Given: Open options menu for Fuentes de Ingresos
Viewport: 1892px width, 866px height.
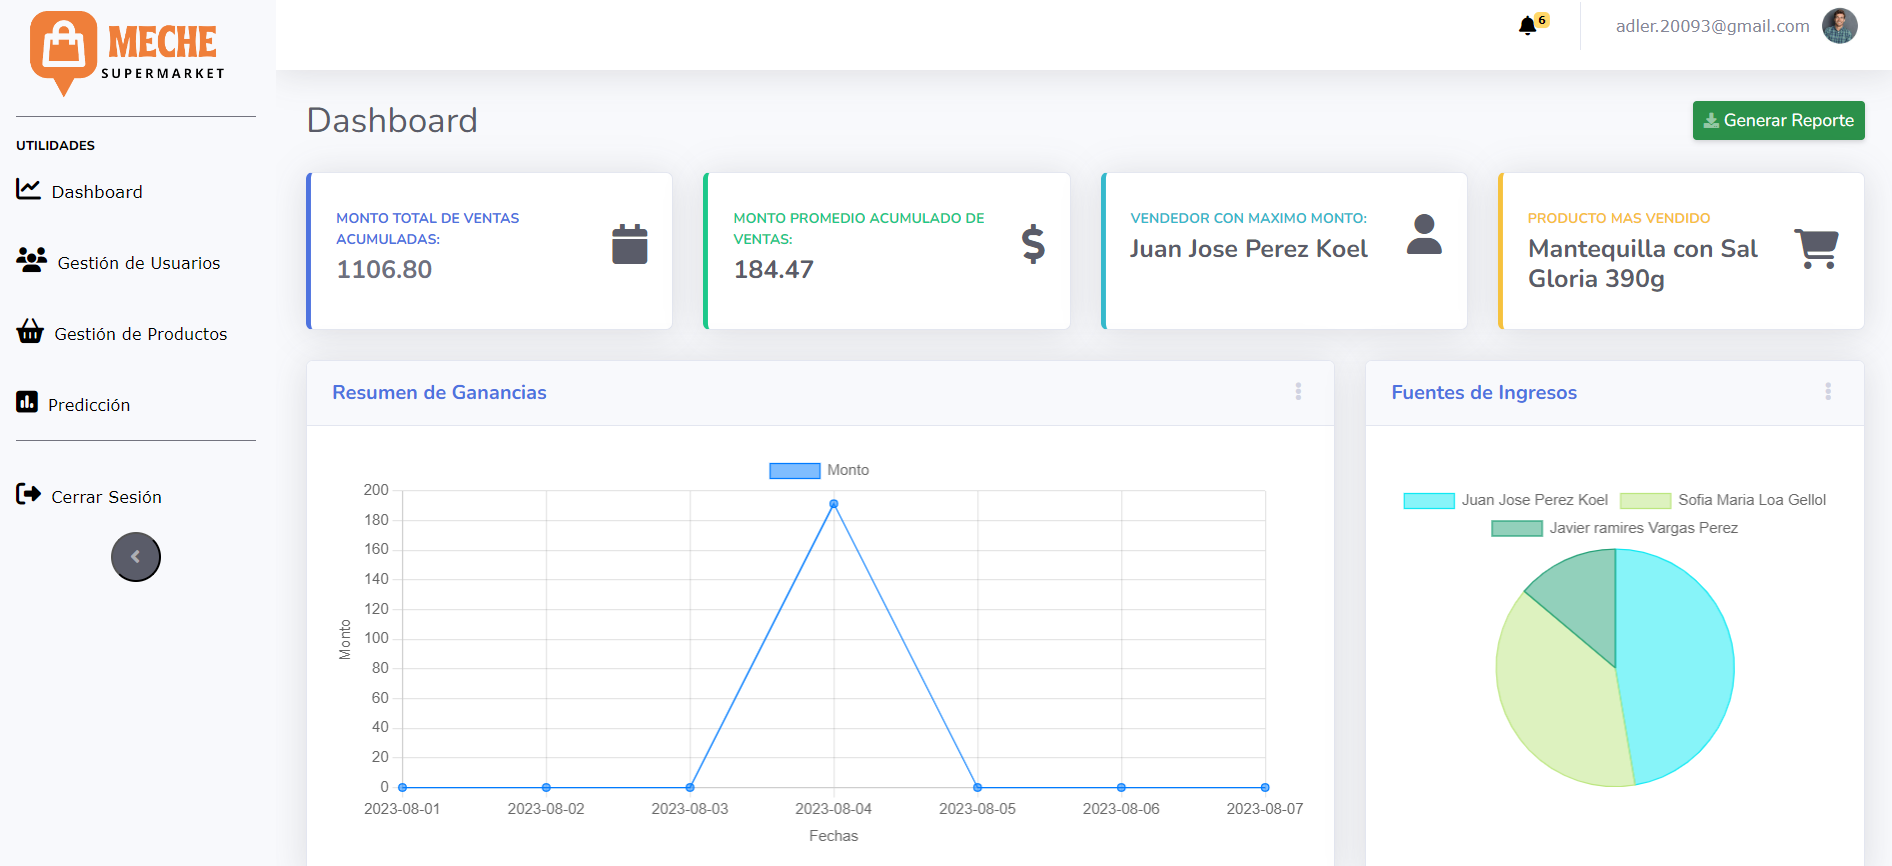Looking at the screenshot, I should 1827,392.
